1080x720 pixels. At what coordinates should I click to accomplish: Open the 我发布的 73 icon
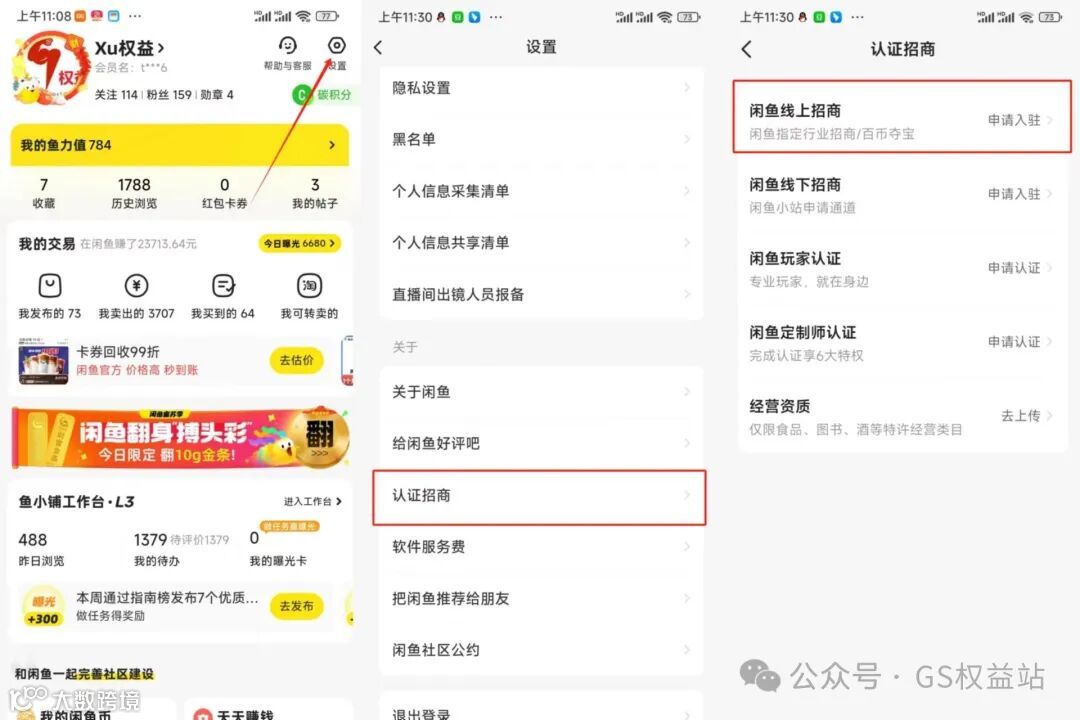(50, 285)
